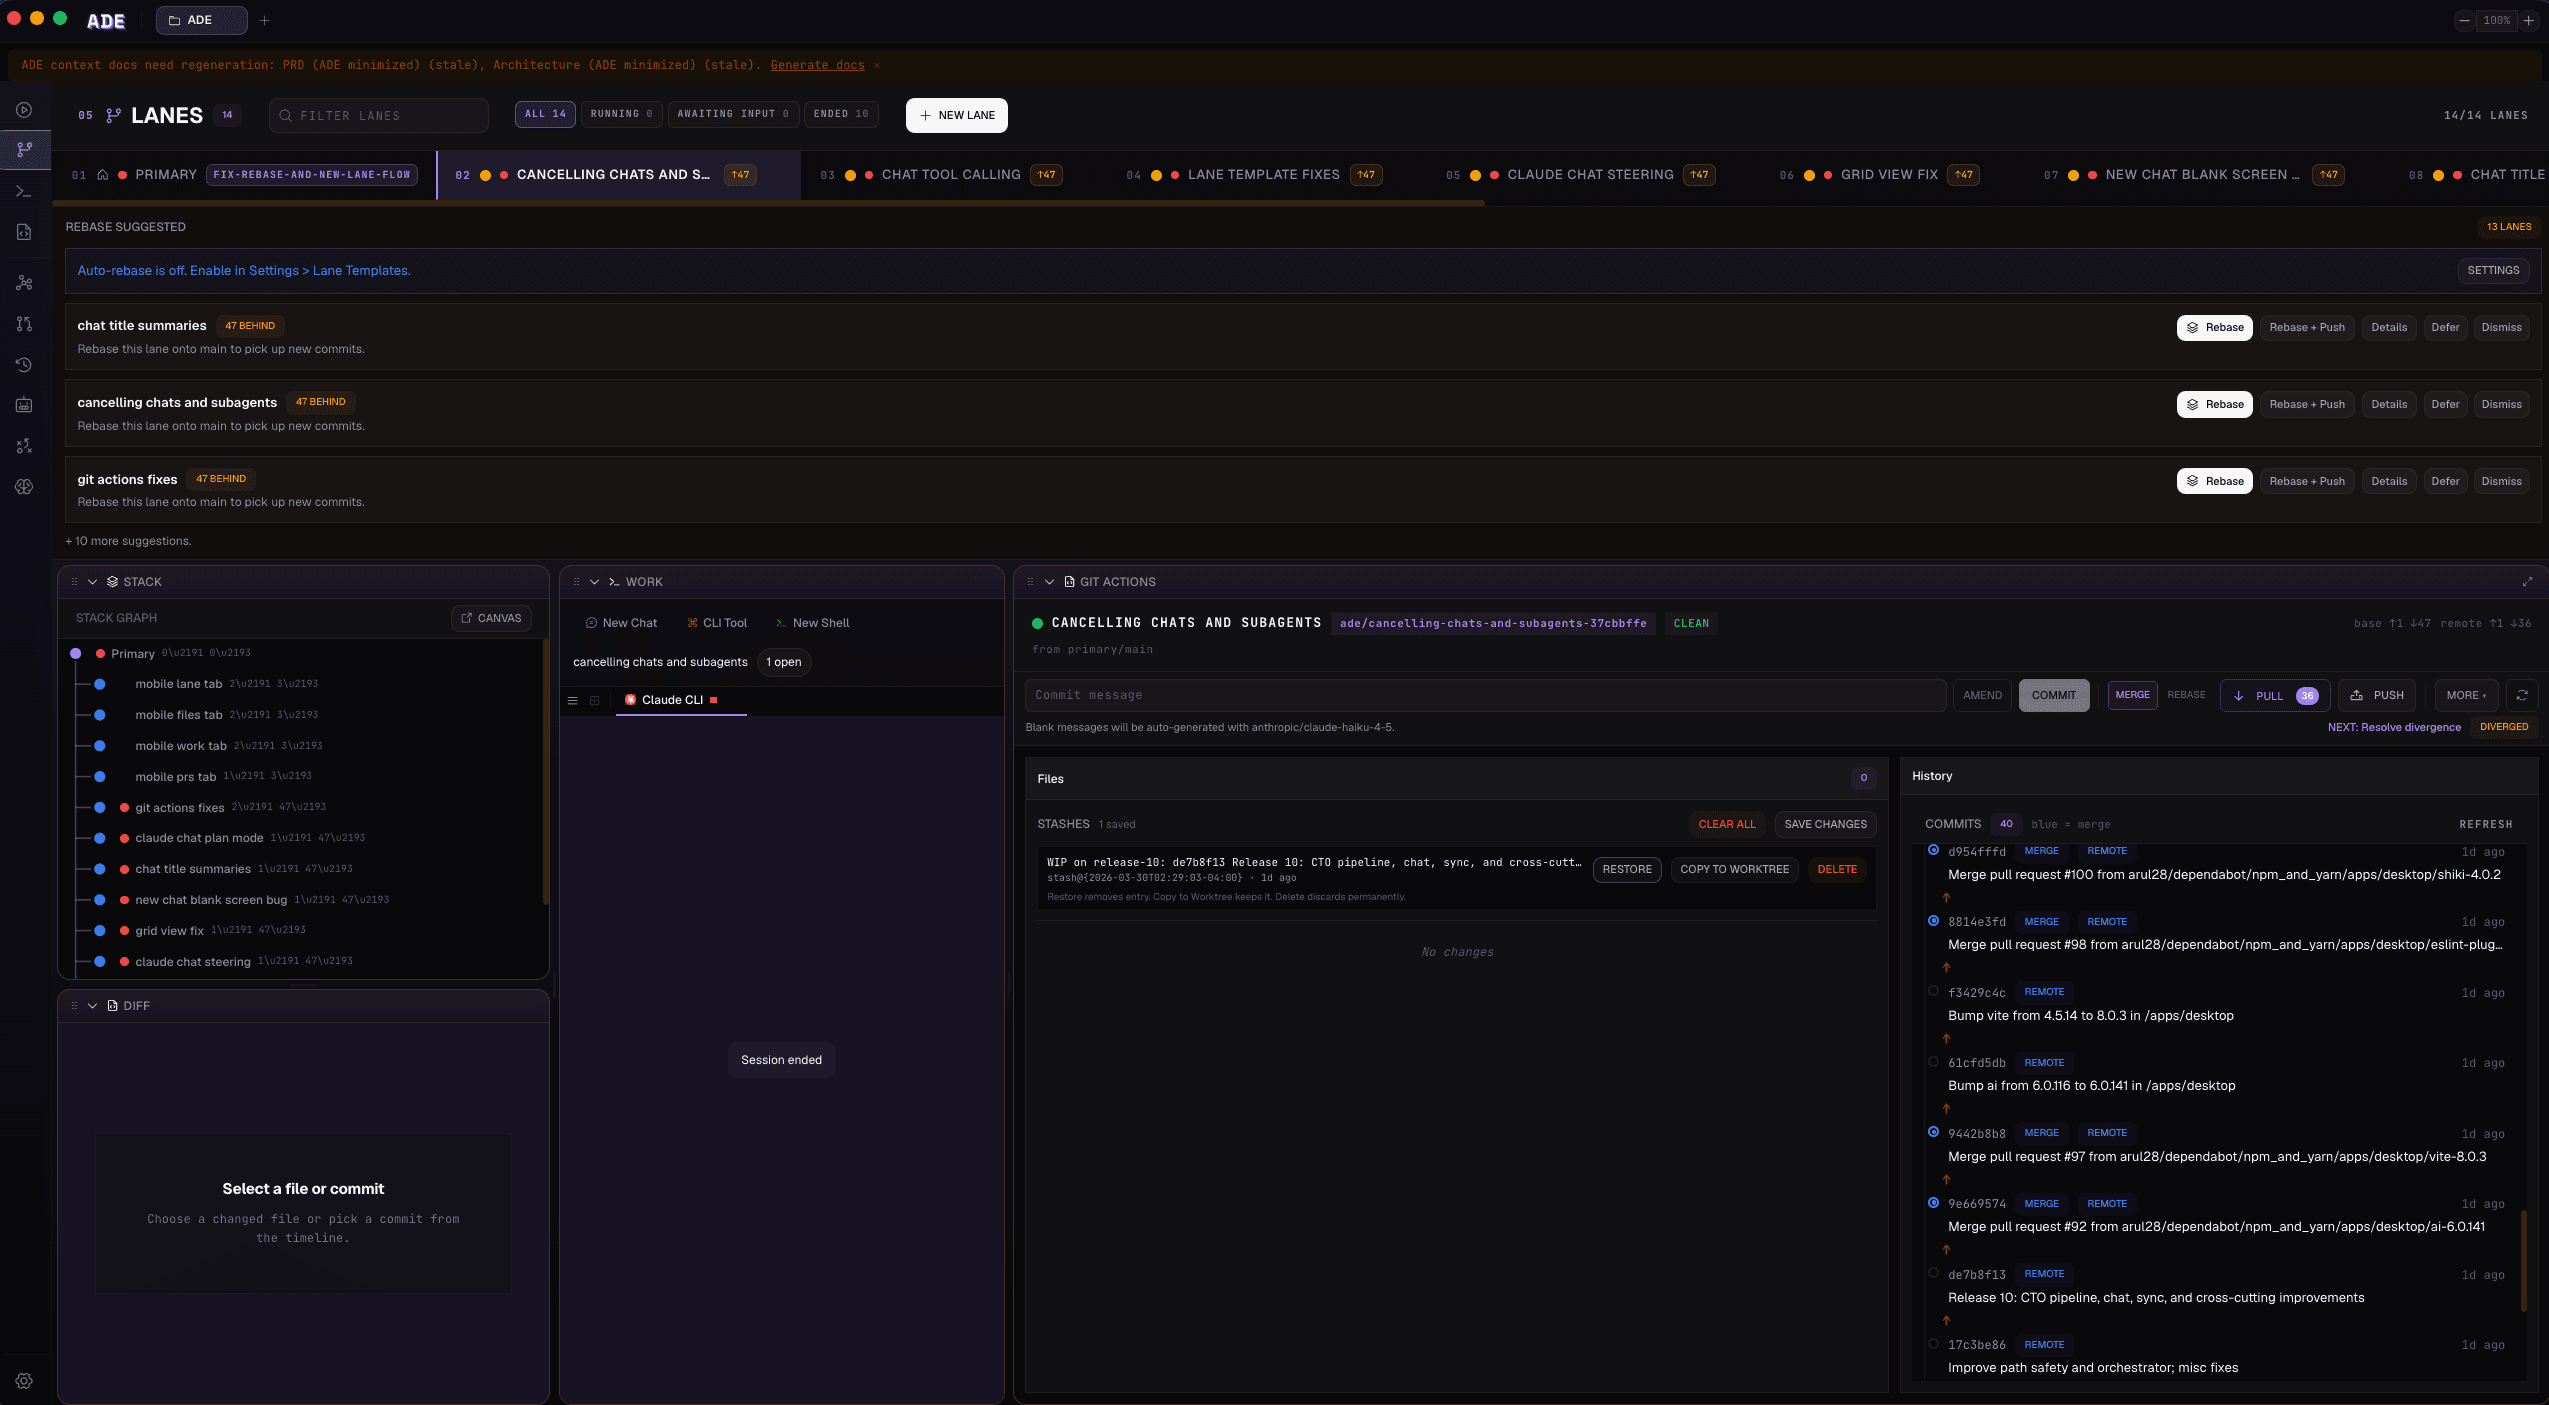Open the brain icon in sidebar
This screenshot has width=2549, height=1405.
pyautogui.click(x=24, y=487)
